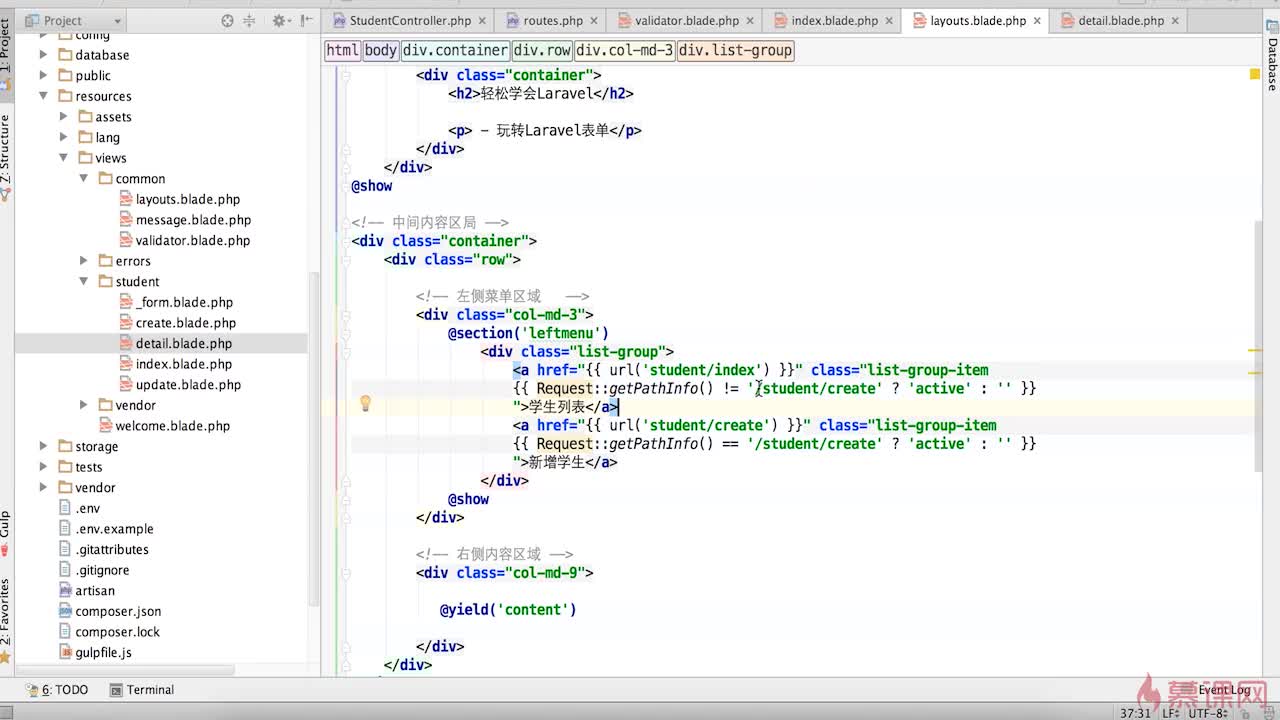Hide the Project tool window
This screenshot has width=1280, height=720.
tap(305, 20)
